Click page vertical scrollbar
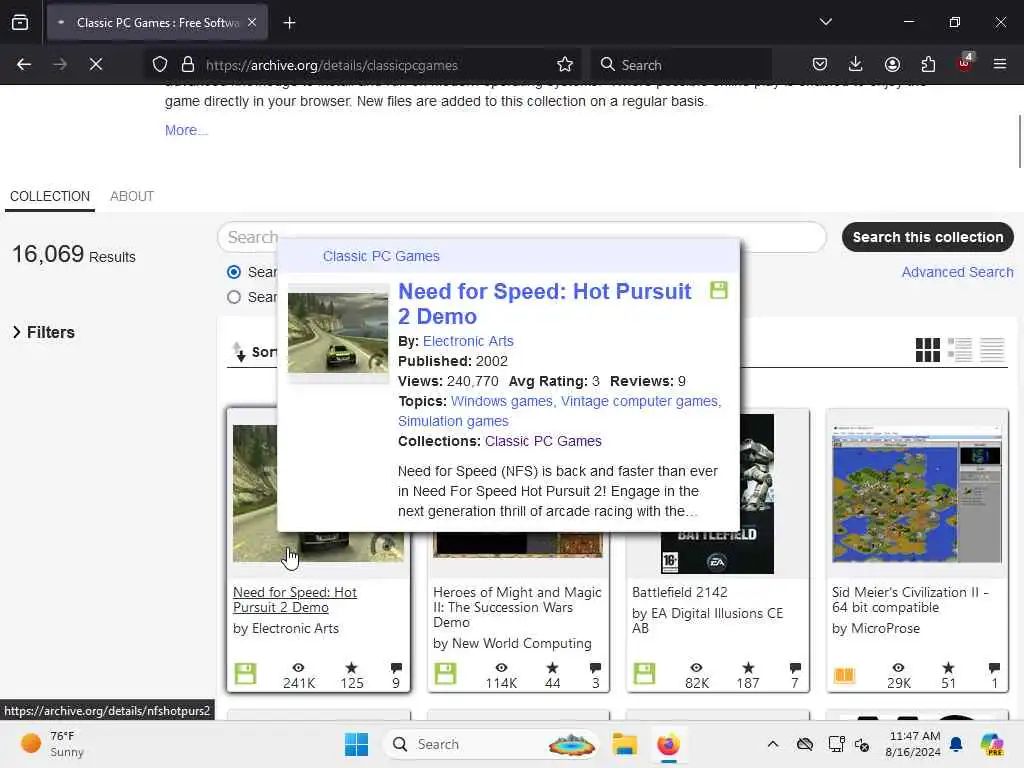 tap(1019, 141)
